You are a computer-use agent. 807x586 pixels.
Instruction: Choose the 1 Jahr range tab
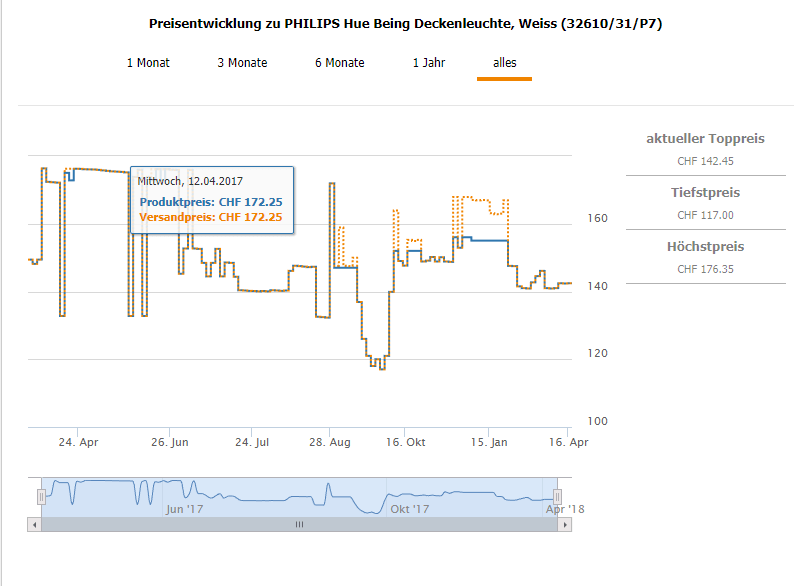pos(429,63)
